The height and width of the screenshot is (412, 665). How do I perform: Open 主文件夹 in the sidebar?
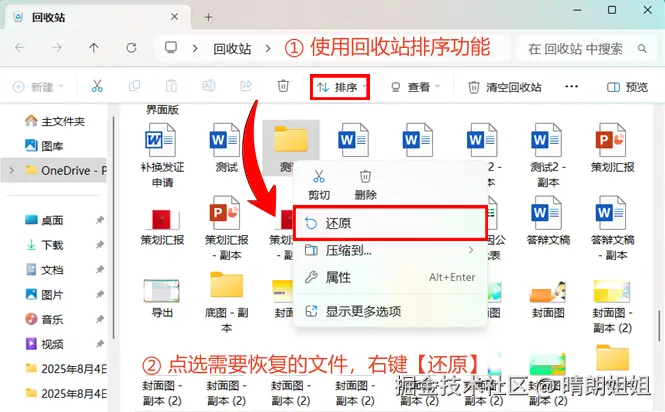point(55,121)
